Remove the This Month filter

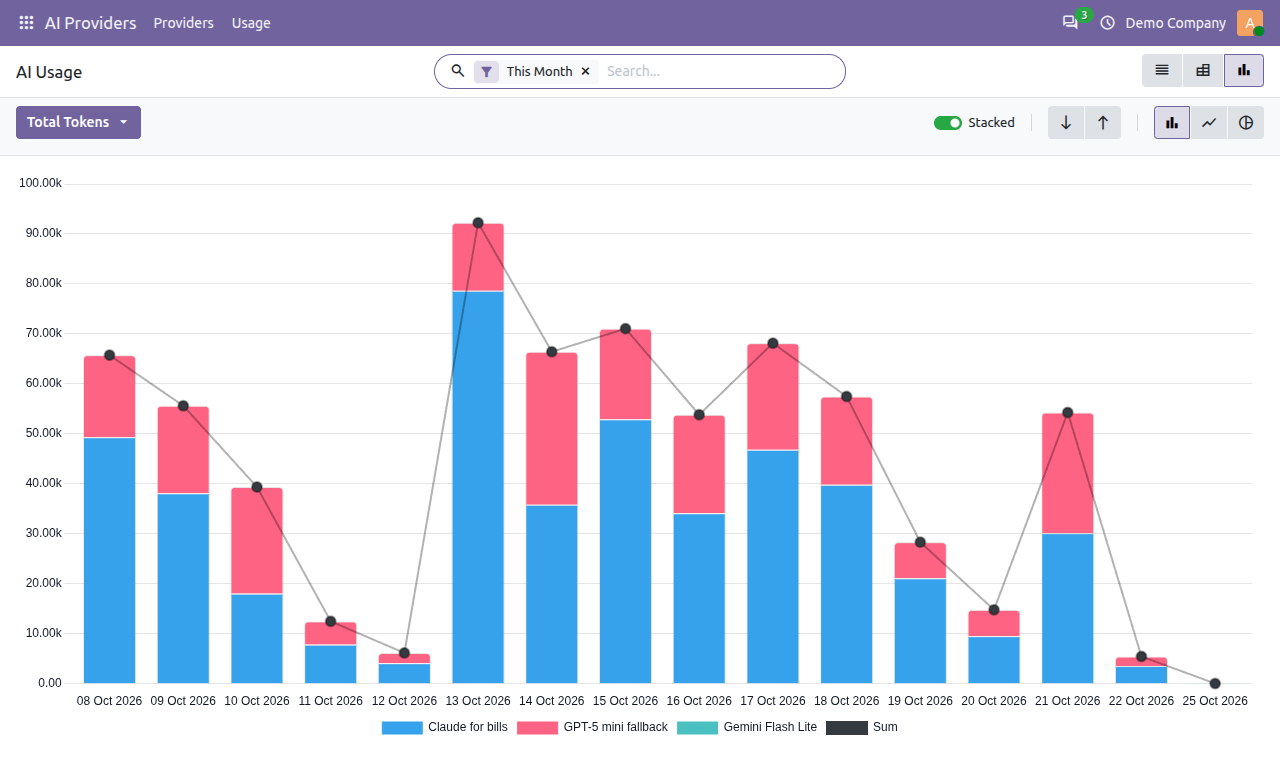pos(586,72)
